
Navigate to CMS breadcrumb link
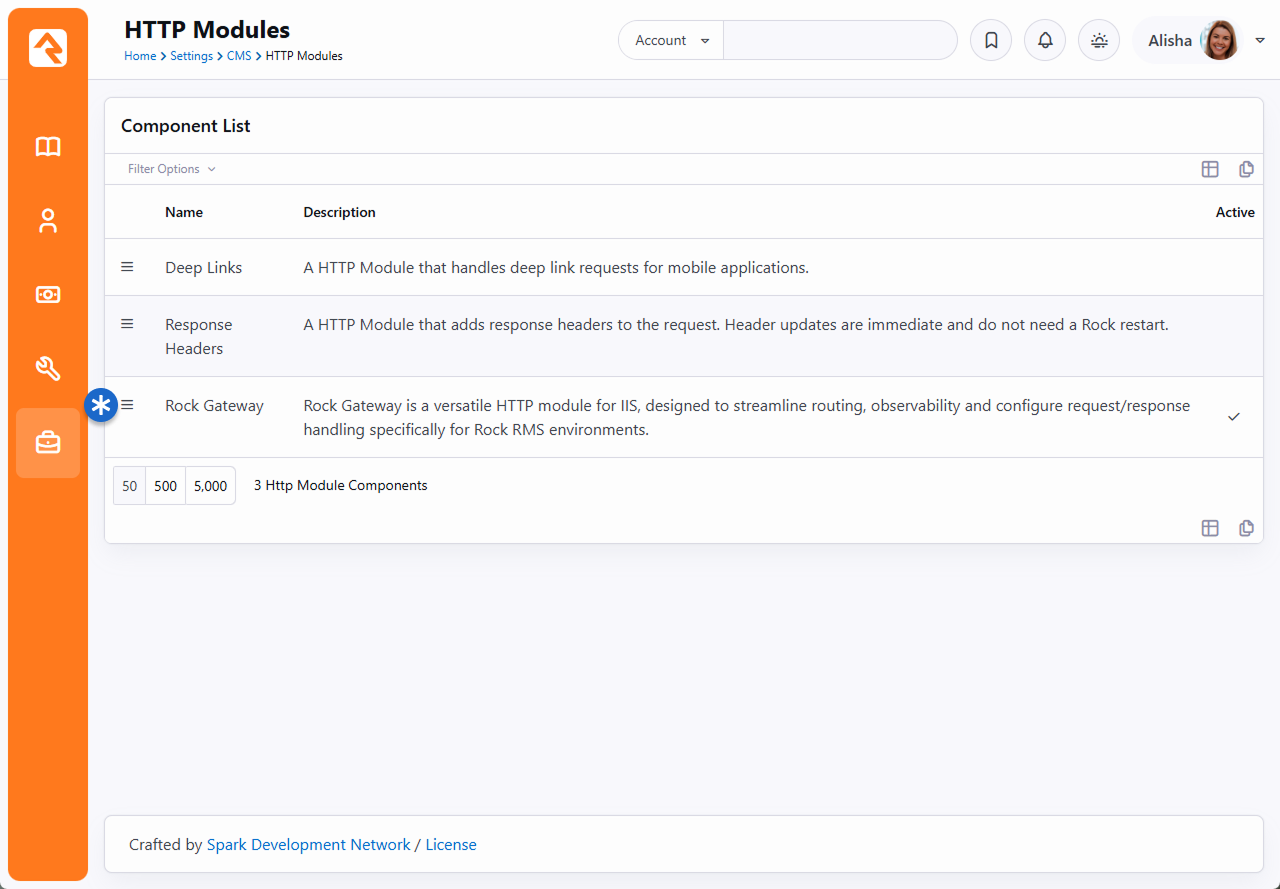tap(239, 56)
